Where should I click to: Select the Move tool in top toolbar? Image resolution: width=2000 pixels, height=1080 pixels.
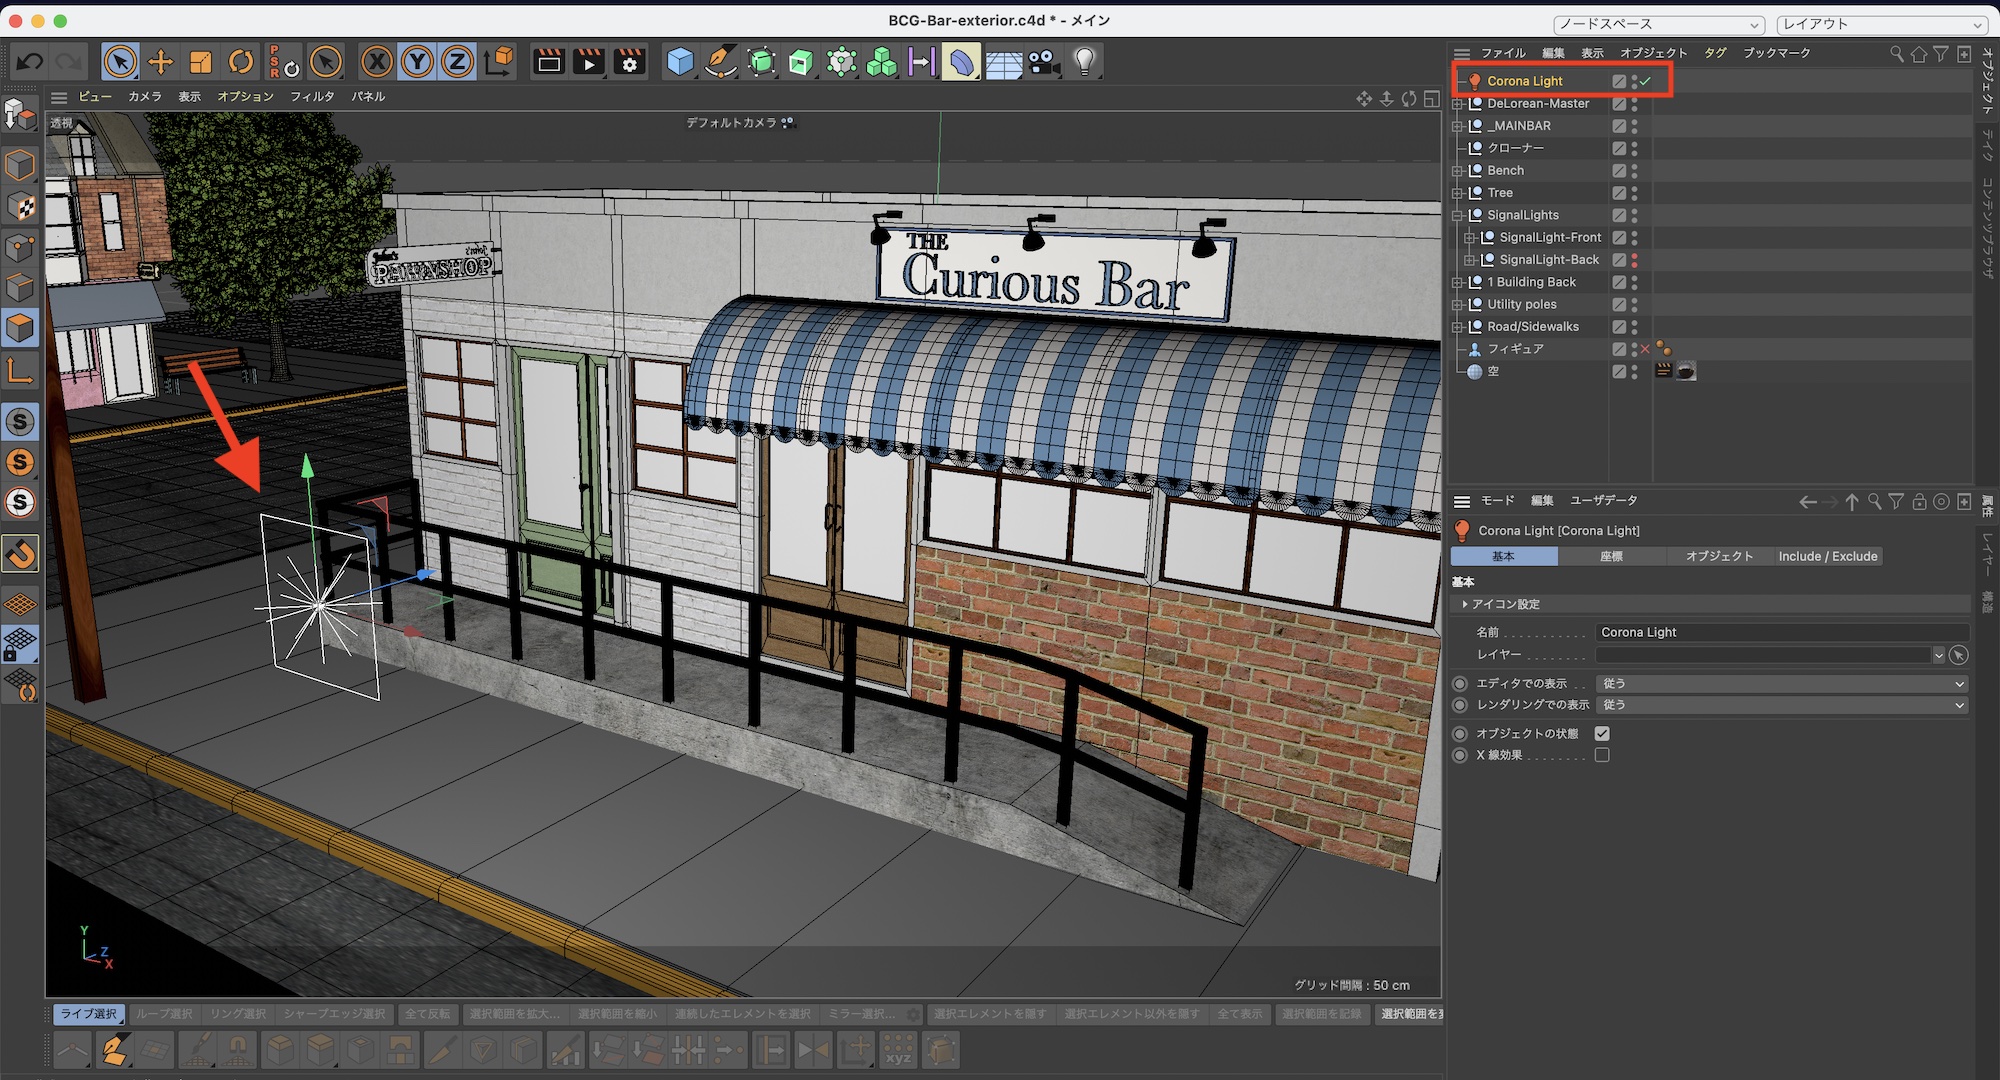pos(160,62)
